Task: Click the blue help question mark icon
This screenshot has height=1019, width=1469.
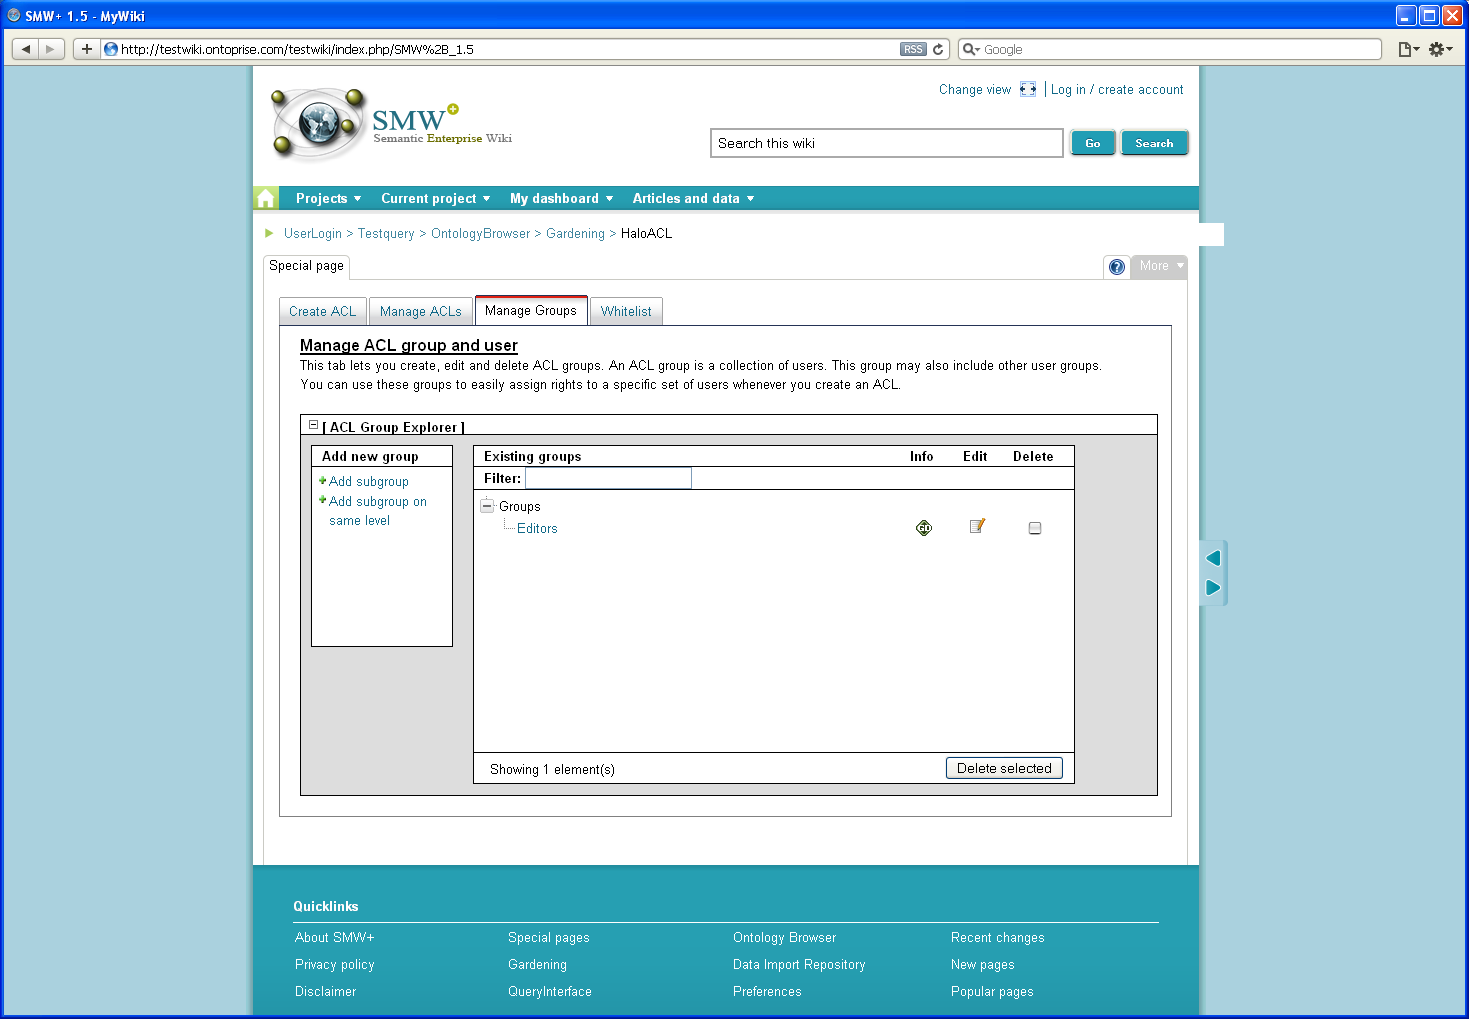Action: pyautogui.click(x=1117, y=267)
